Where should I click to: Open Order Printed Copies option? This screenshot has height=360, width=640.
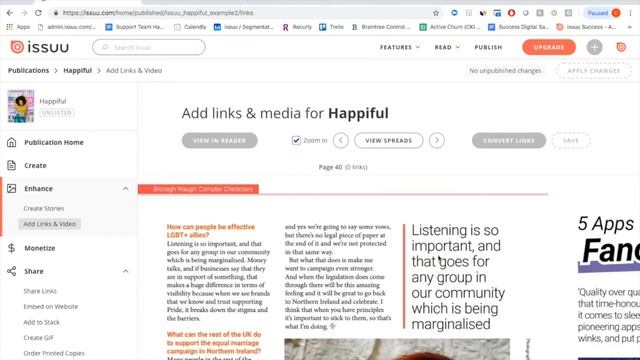[x=54, y=353]
